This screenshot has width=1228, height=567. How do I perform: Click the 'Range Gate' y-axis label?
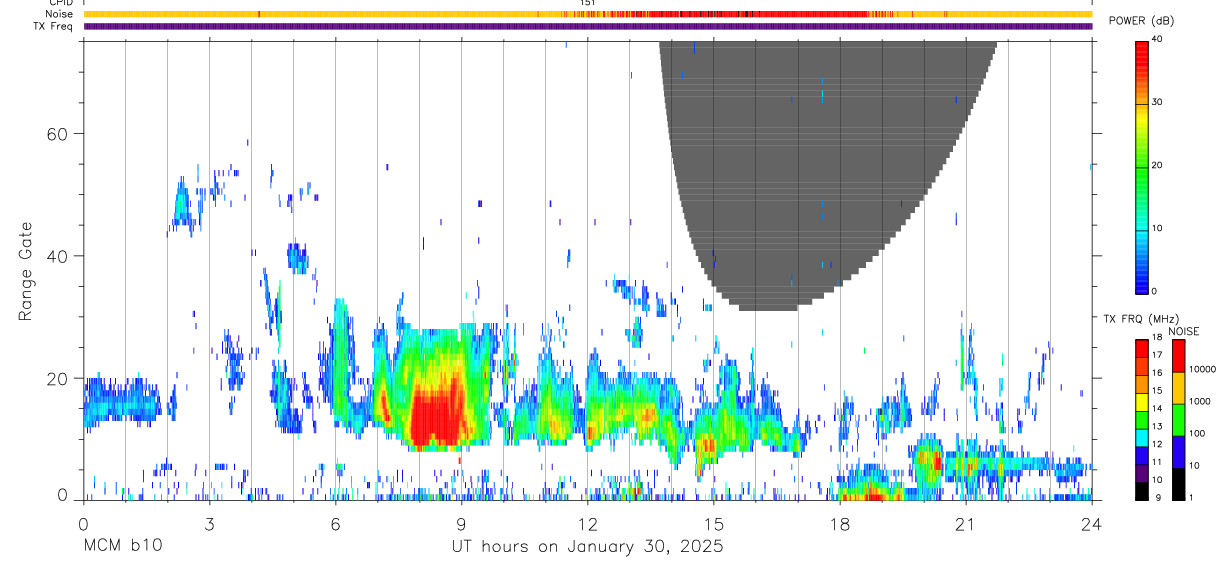(x=26, y=270)
